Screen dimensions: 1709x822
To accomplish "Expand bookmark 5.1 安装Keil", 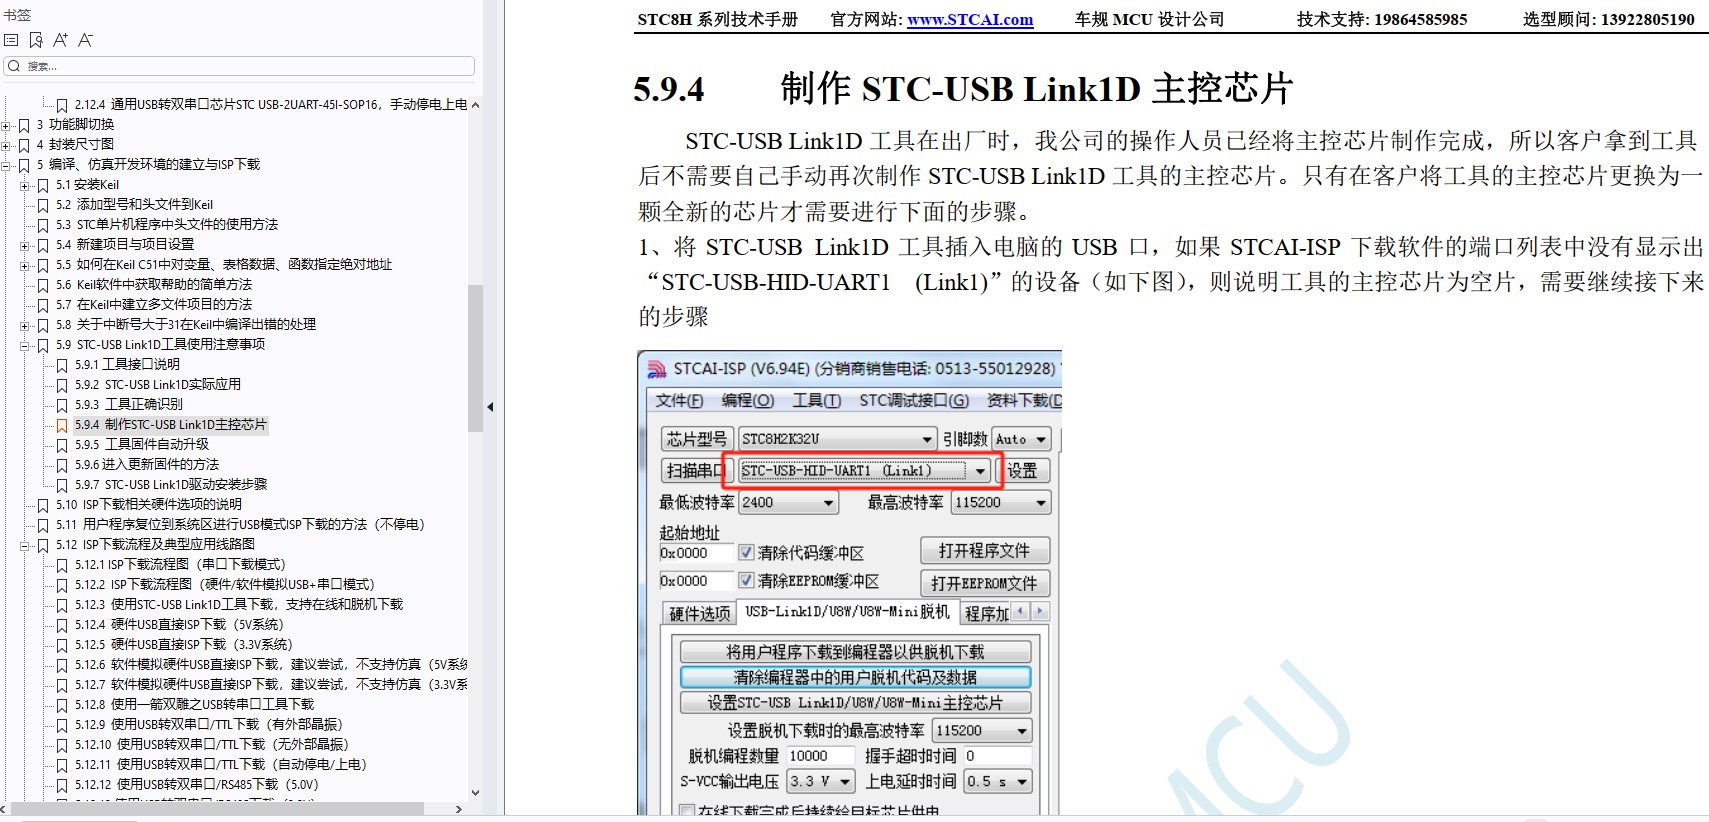I will (x=25, y=185).
